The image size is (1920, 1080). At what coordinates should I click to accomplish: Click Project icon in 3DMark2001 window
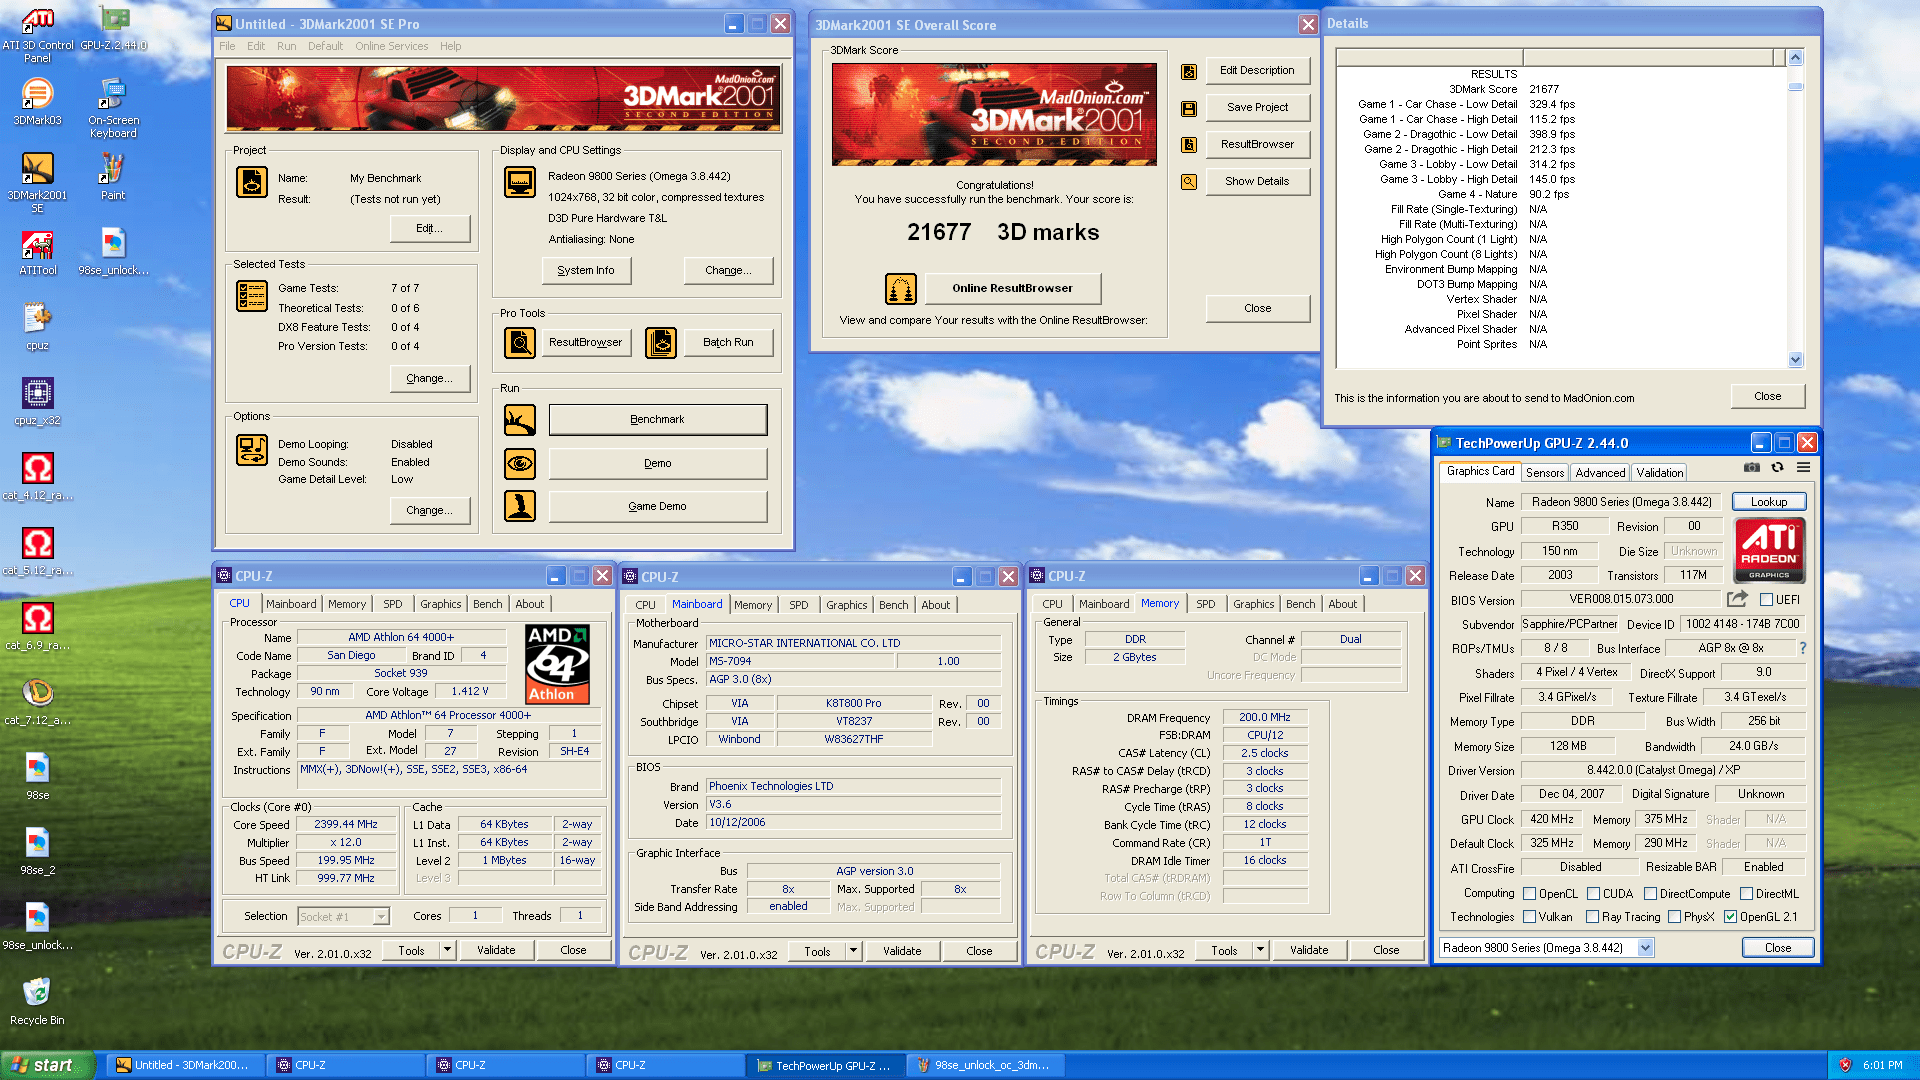(x=251, y=182)
